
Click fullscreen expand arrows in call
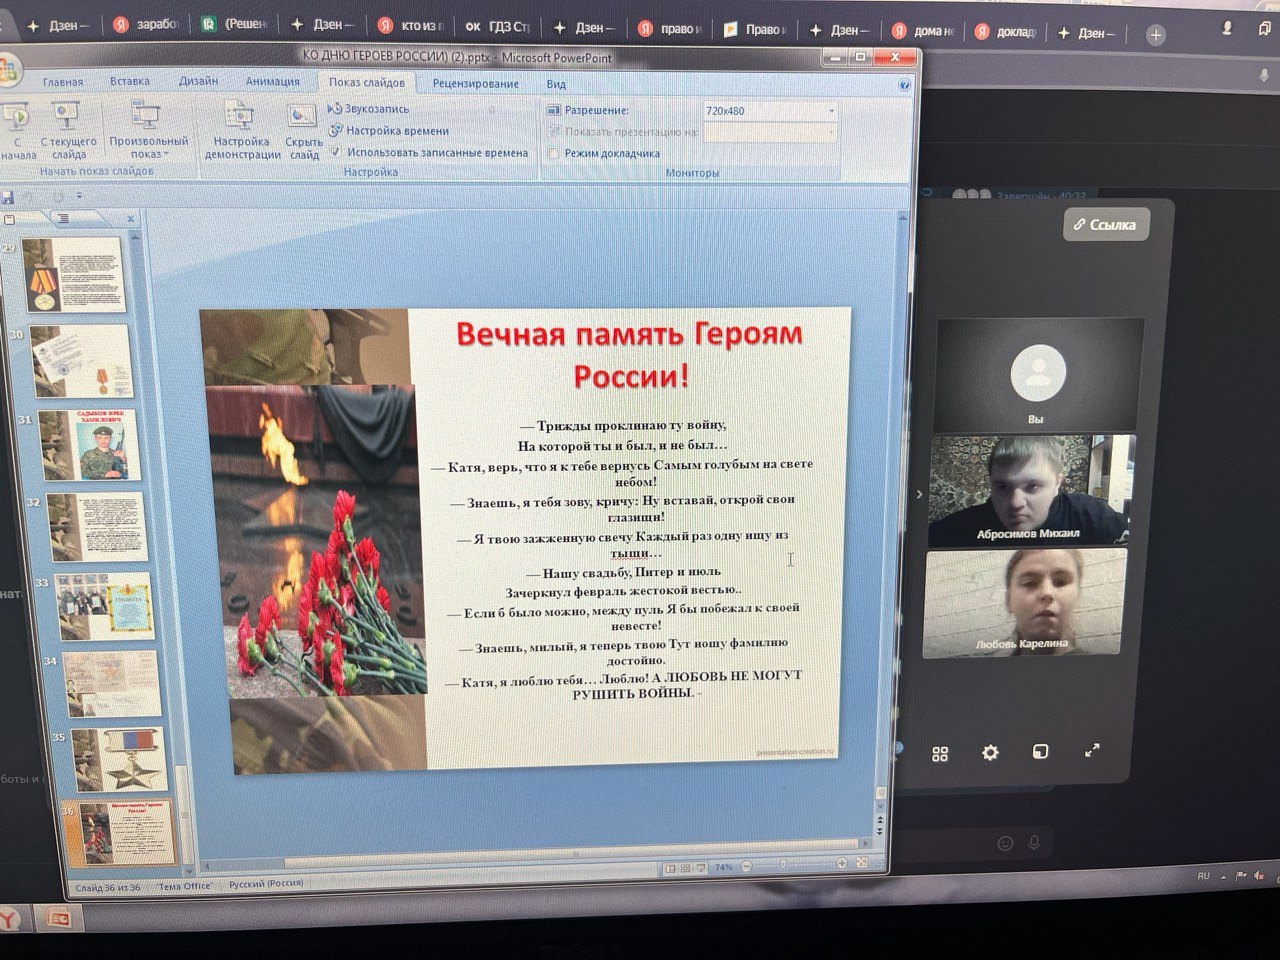click(x=1092, y=749)
